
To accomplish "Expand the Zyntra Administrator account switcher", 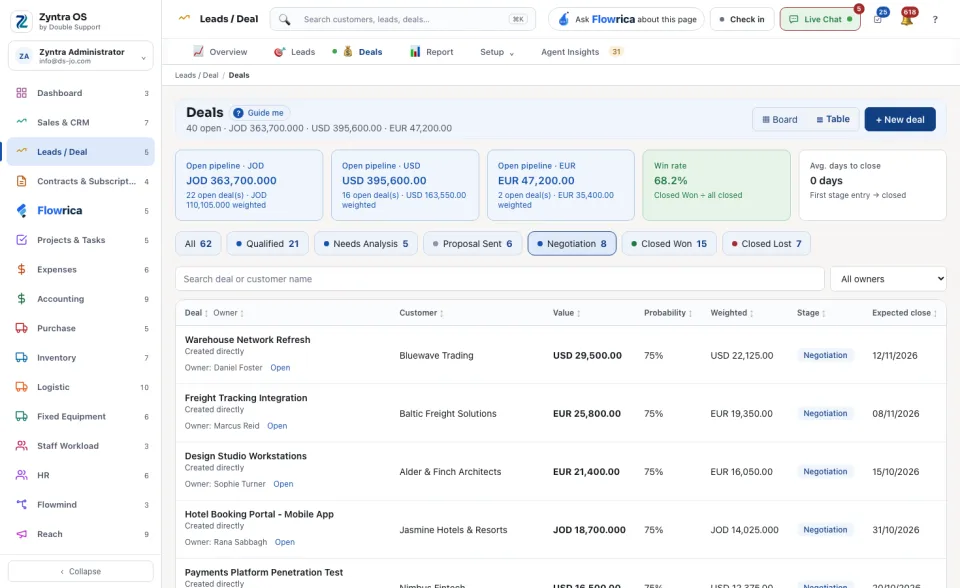I will click(81, 56).
